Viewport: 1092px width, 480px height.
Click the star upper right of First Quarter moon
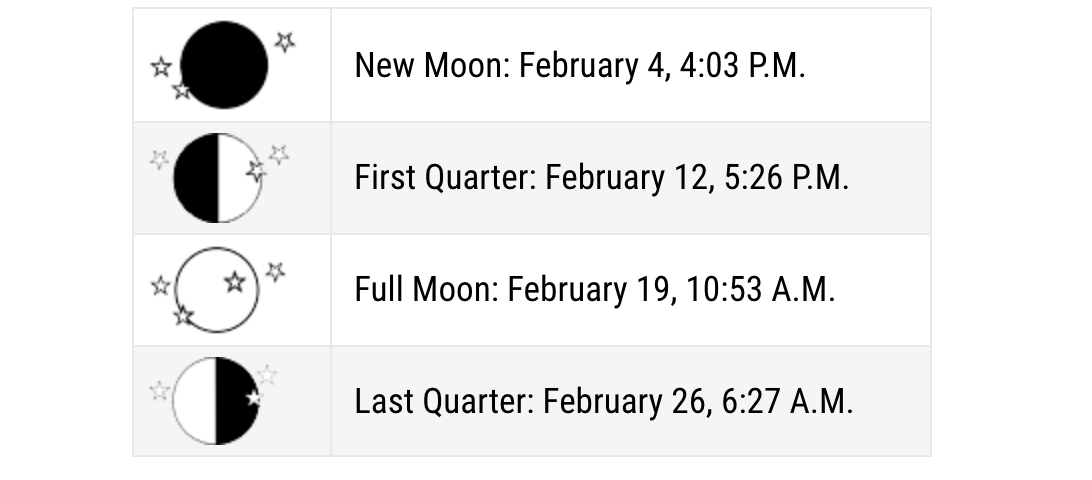(x=279, y=154)
